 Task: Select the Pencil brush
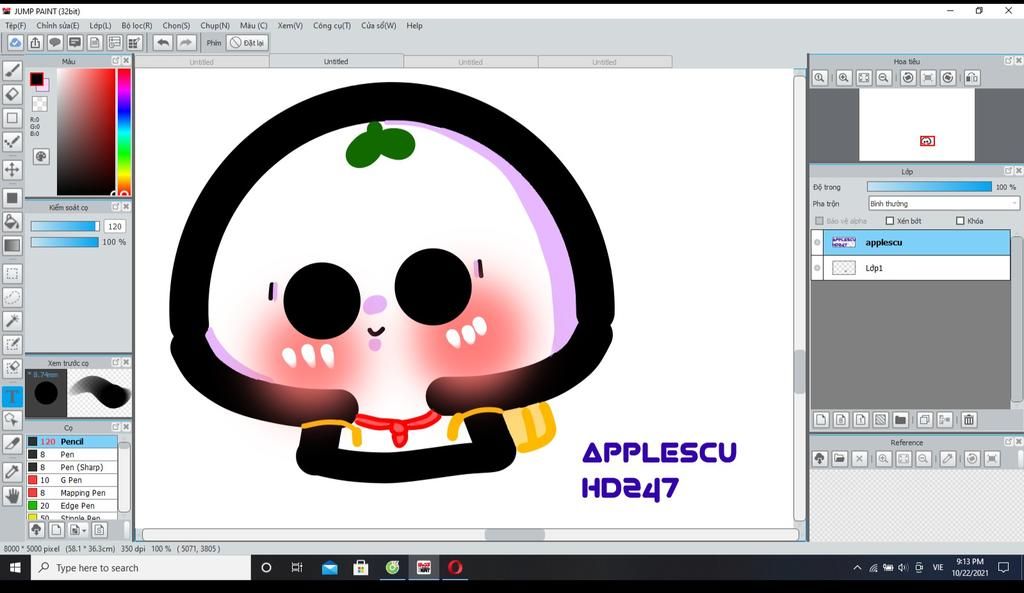[x=72, y=441]
